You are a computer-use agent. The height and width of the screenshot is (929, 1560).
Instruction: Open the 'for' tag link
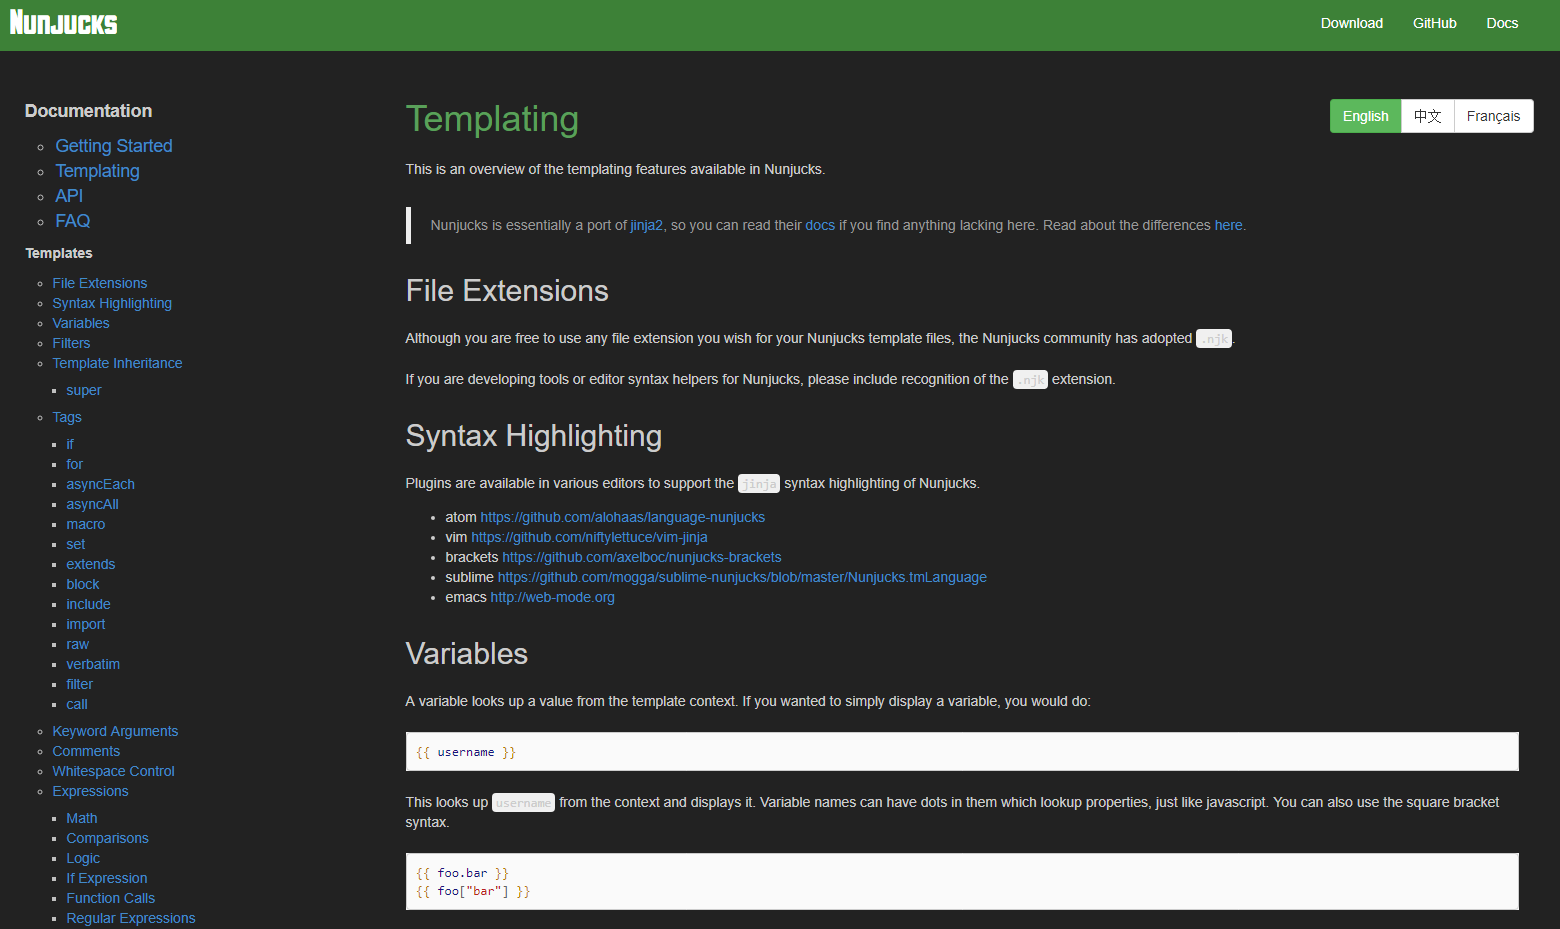75,464
